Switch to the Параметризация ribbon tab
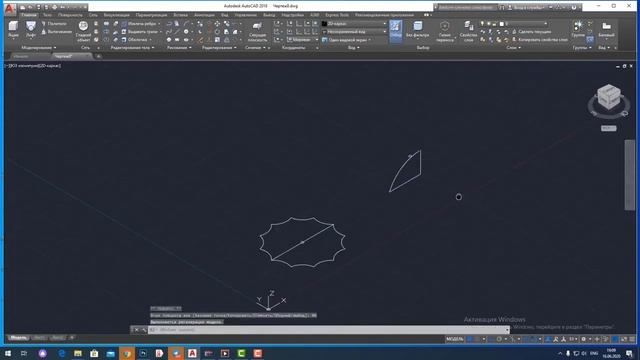640x360 pixels. tap(151, 15)
